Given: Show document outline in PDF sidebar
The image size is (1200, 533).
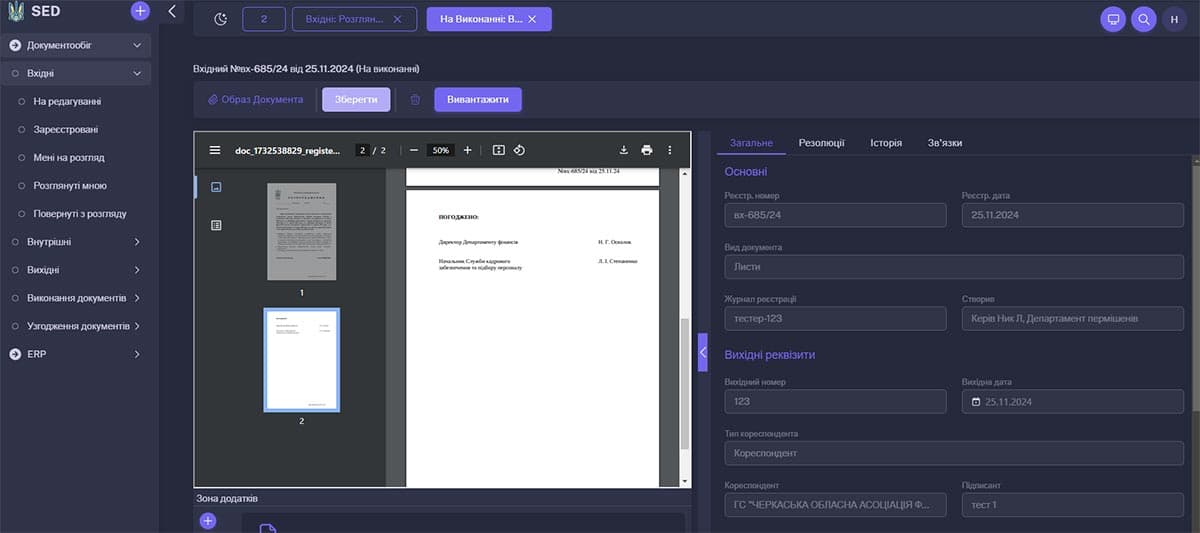Looking at the screenshot, I should click(216, 225).
